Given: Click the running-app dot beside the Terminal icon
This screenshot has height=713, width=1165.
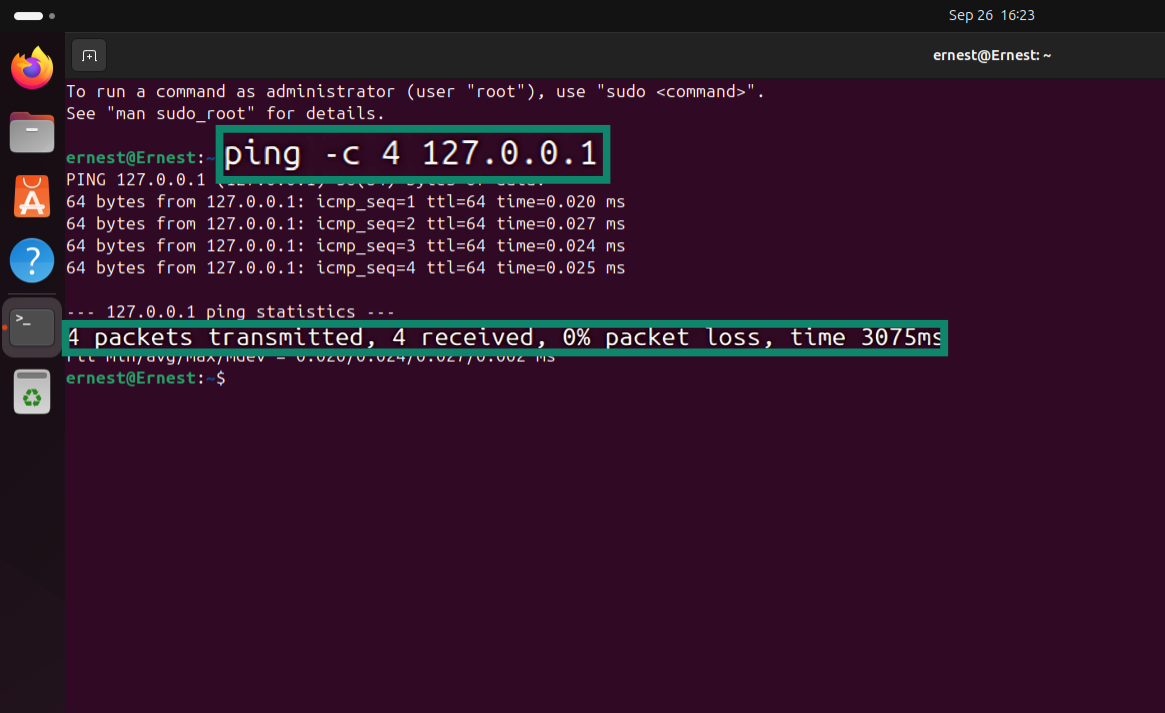Looking at the screenshot, I should tap(6, 325).
